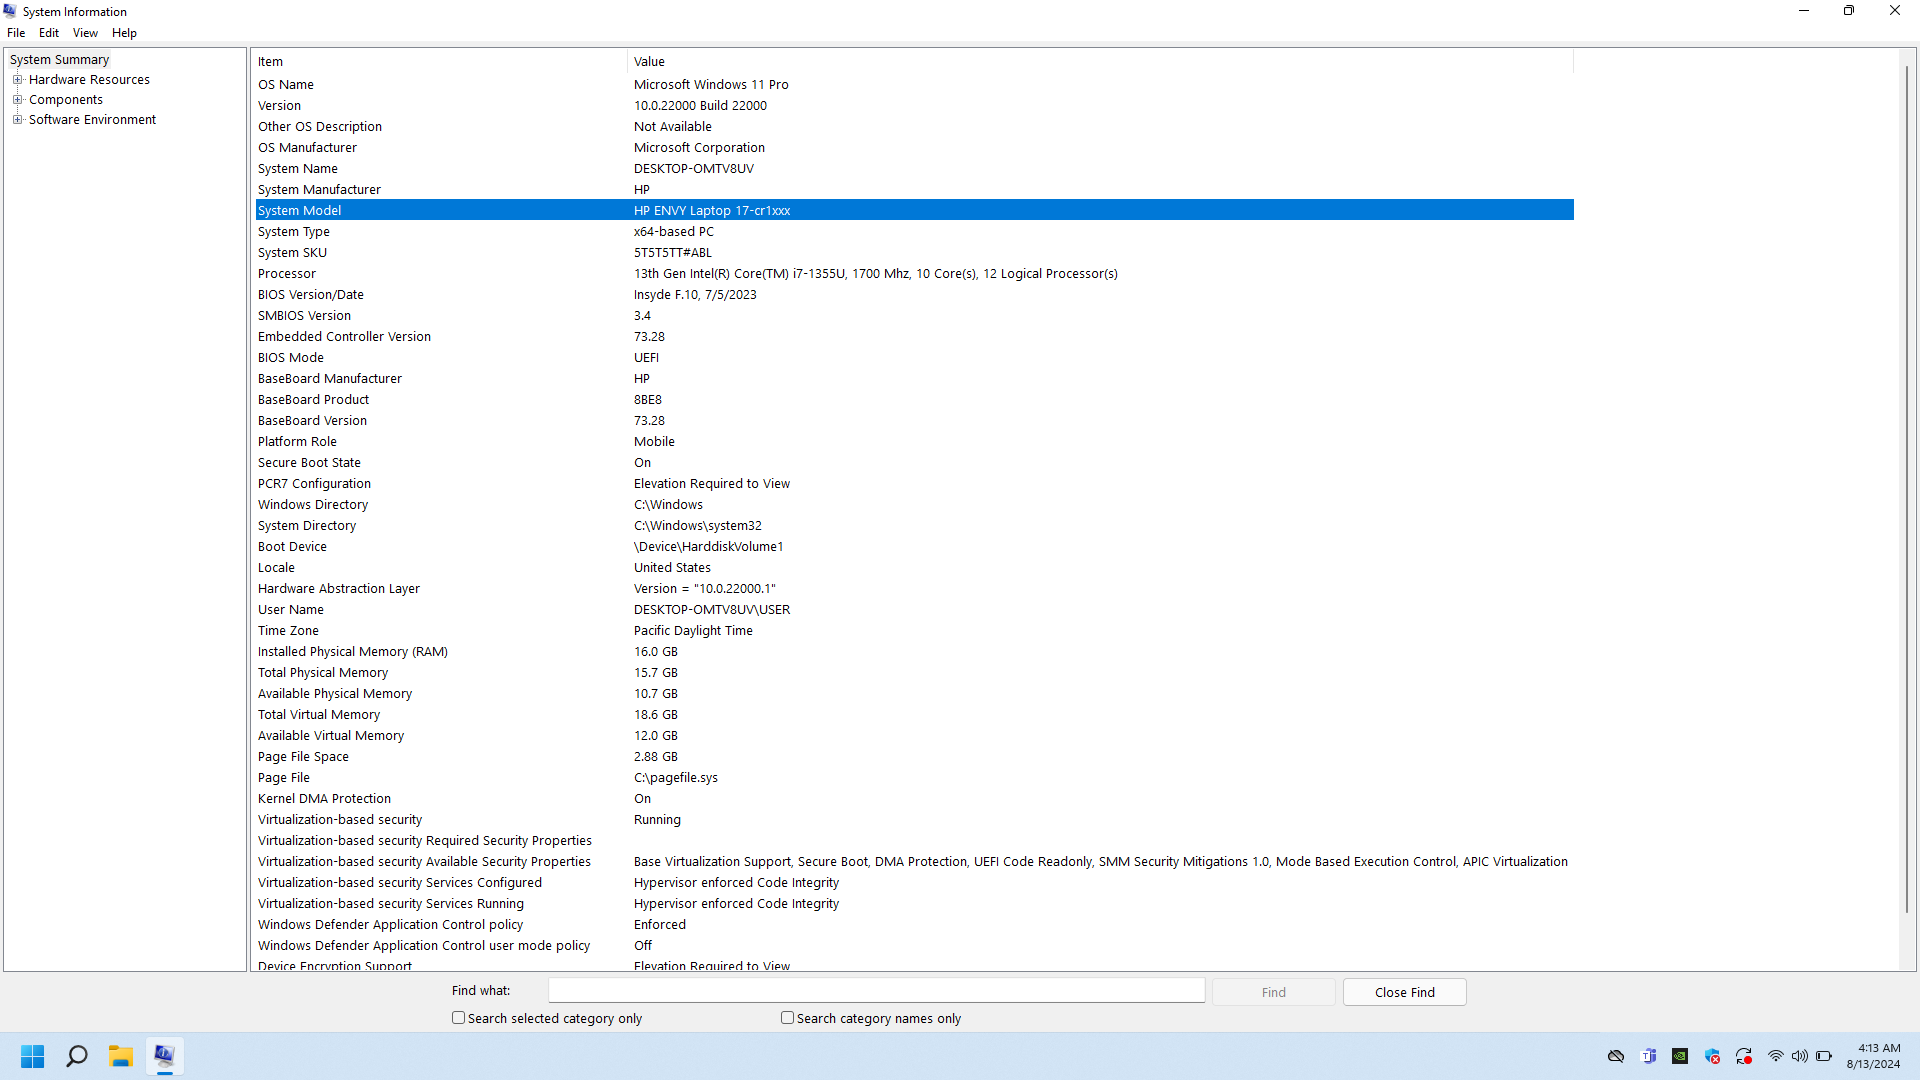Open Microsoft Teams tray icon
The height and width of the screenshot is (1080, 1920).
click(x=1649, y=1056)
